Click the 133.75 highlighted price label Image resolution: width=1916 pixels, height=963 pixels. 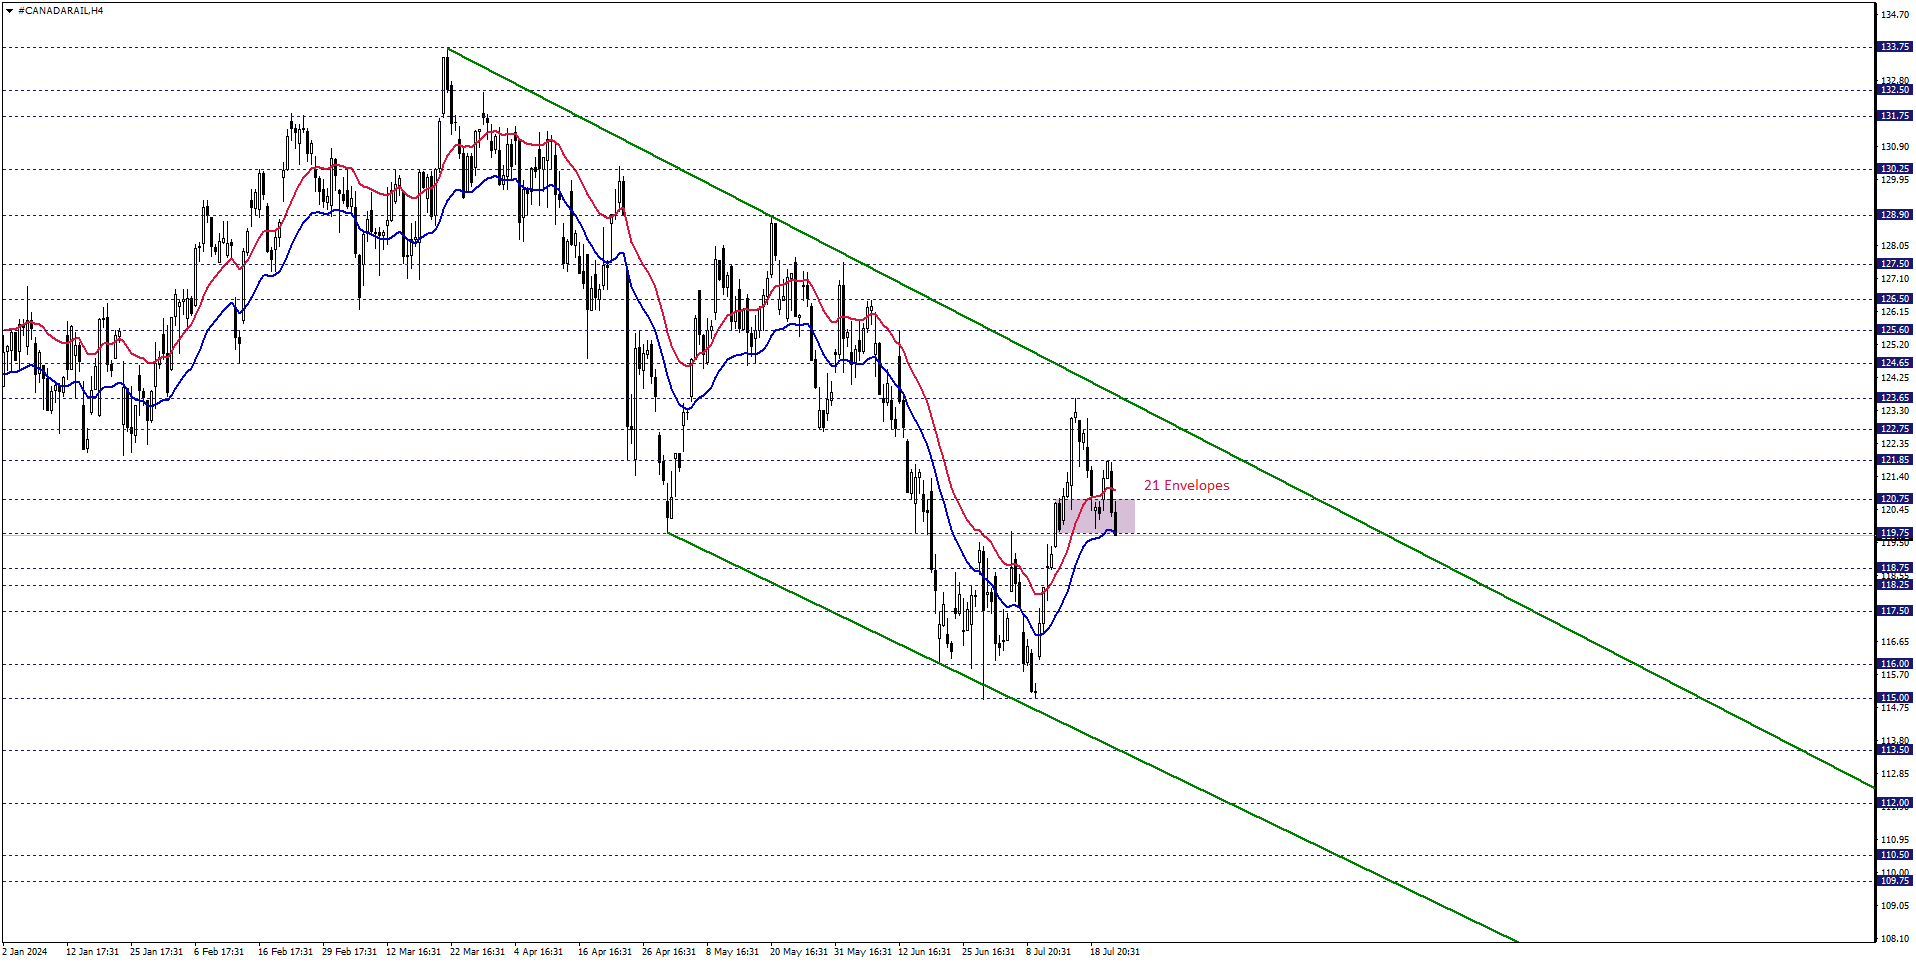tap(1895, 47)
